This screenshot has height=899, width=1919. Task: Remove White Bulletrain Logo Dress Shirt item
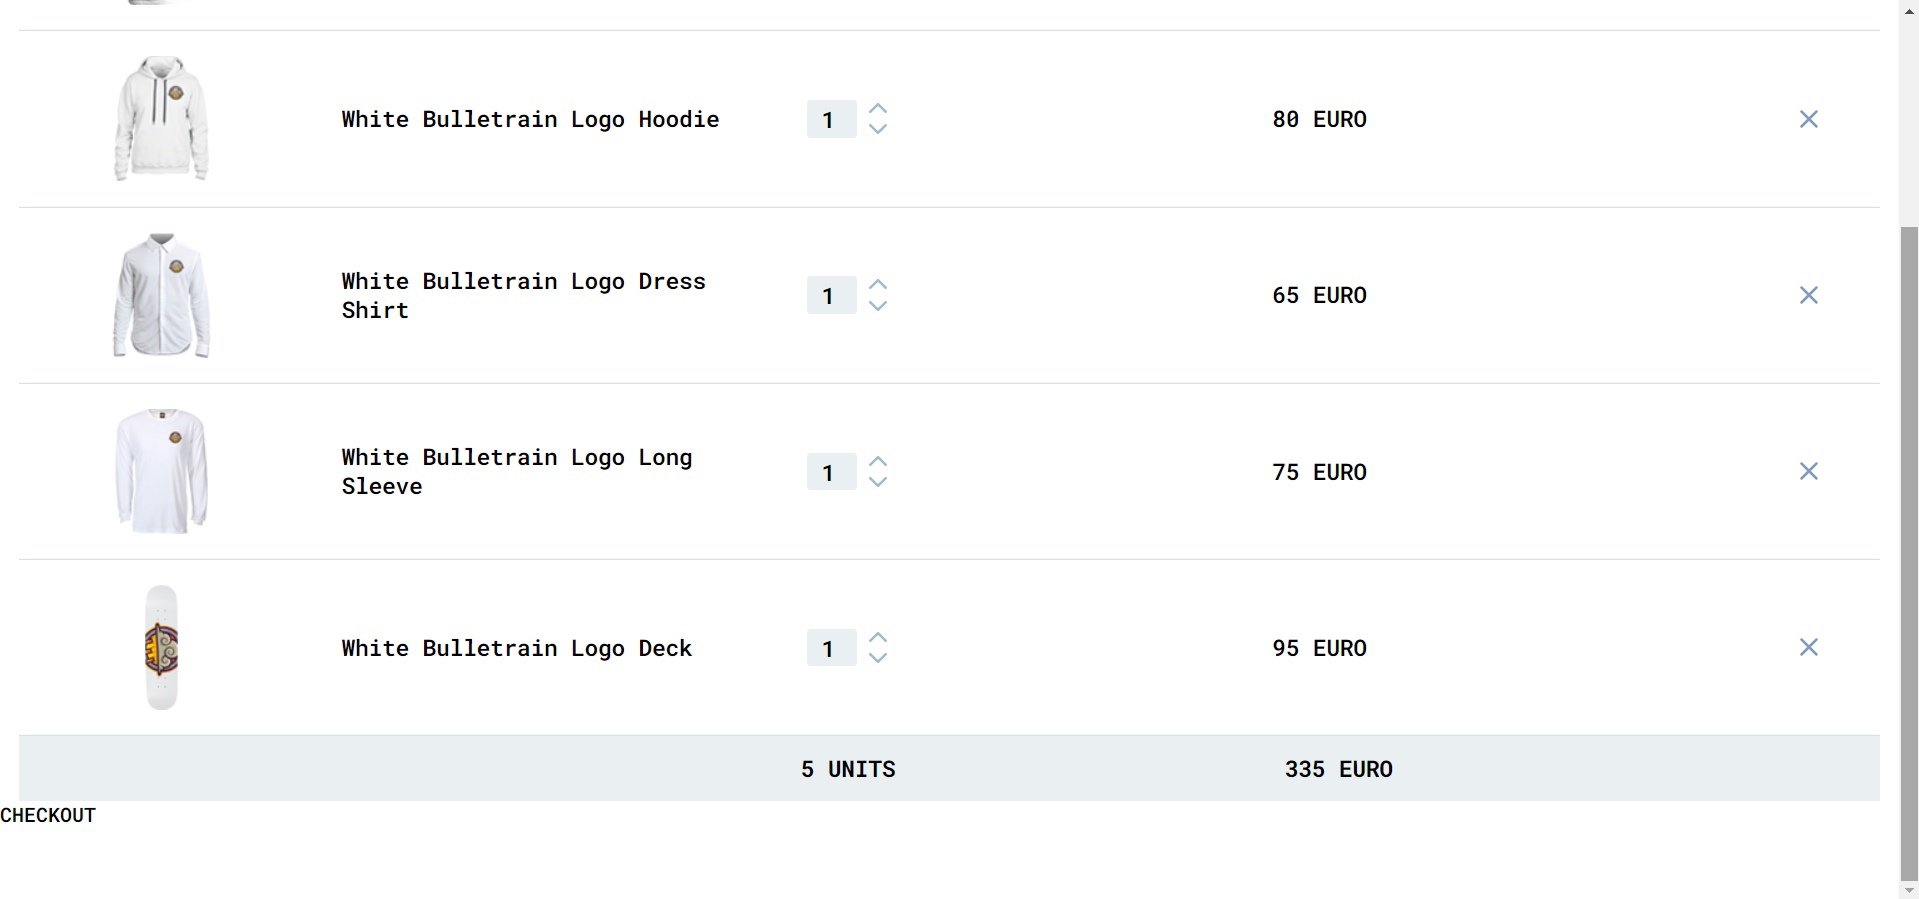(x=1808, y=295)
